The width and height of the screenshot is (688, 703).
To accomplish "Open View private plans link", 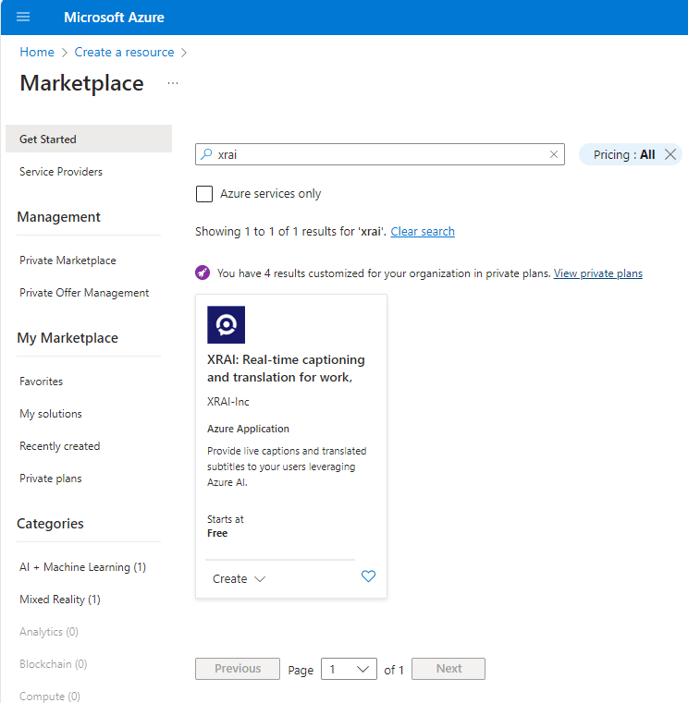I will (x=598, y=273).
